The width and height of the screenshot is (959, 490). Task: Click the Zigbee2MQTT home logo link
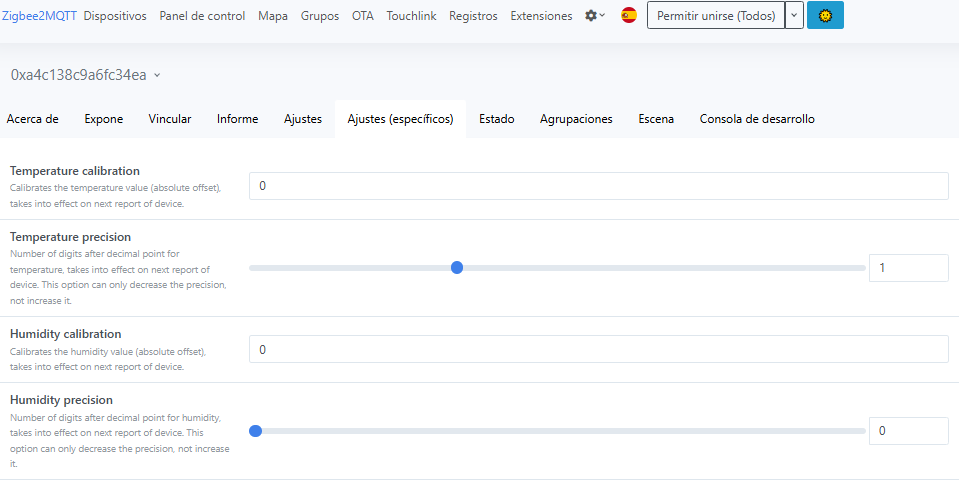(x=39, y=16)
